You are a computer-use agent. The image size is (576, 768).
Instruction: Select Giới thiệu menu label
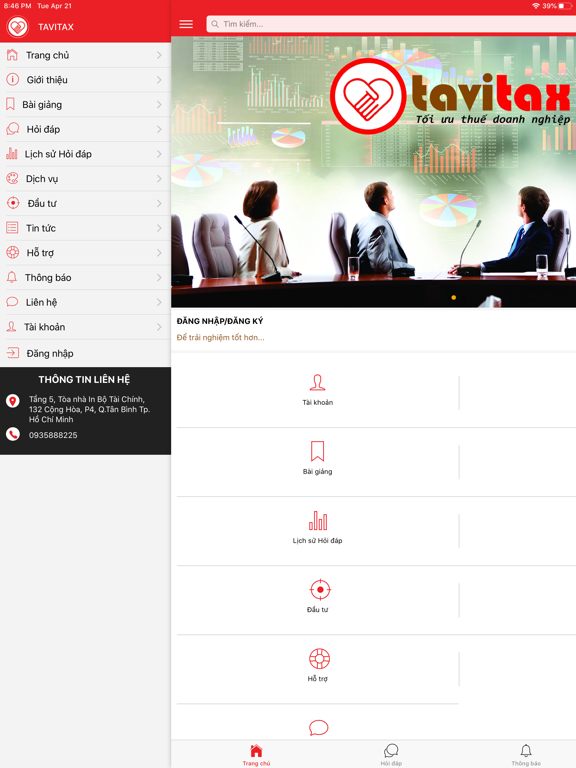pos(47,80)
